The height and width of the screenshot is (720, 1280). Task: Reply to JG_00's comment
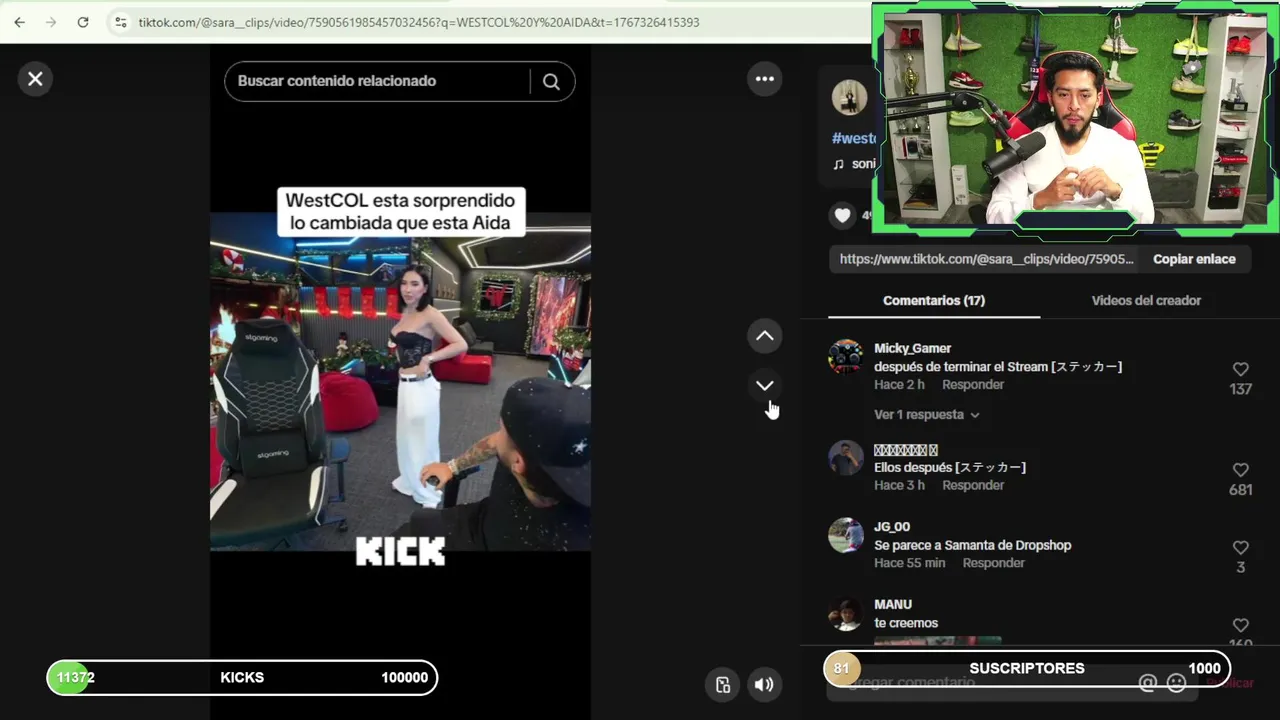pyautogui.click(x=993, y=564)
